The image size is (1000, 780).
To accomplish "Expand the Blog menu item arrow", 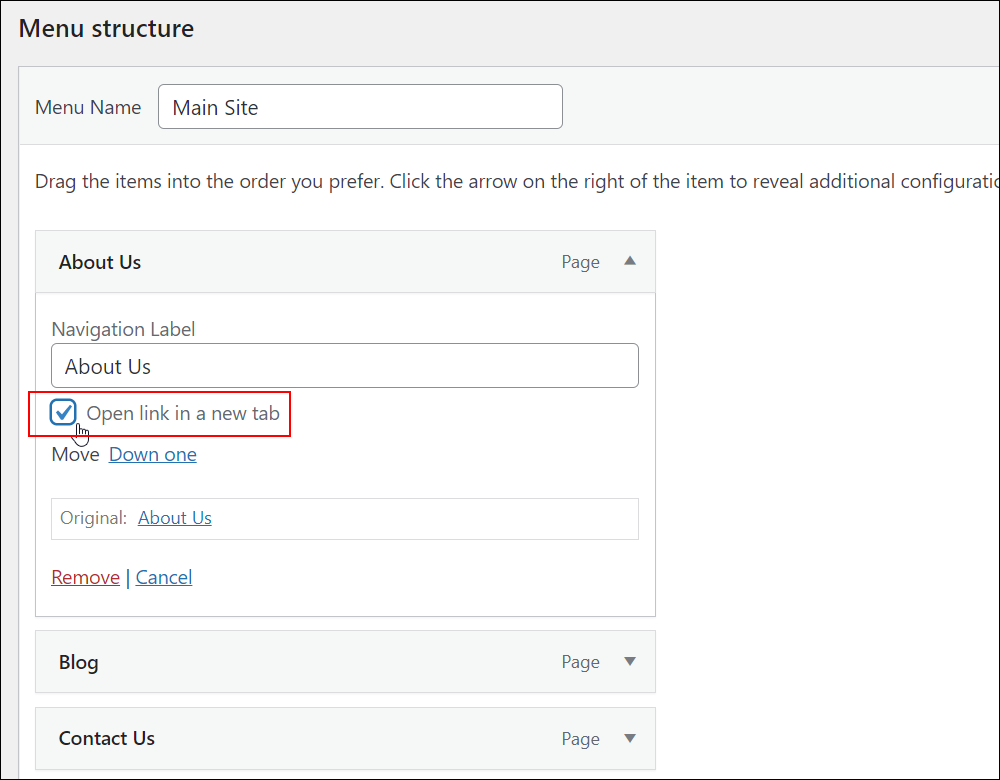I will [x=630, y=661].
